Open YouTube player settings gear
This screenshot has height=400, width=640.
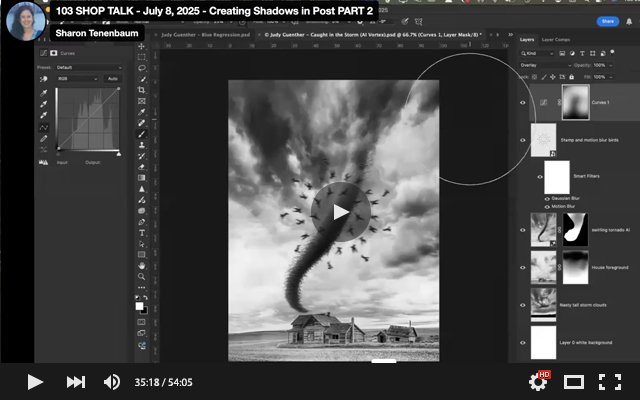[537, 382]
